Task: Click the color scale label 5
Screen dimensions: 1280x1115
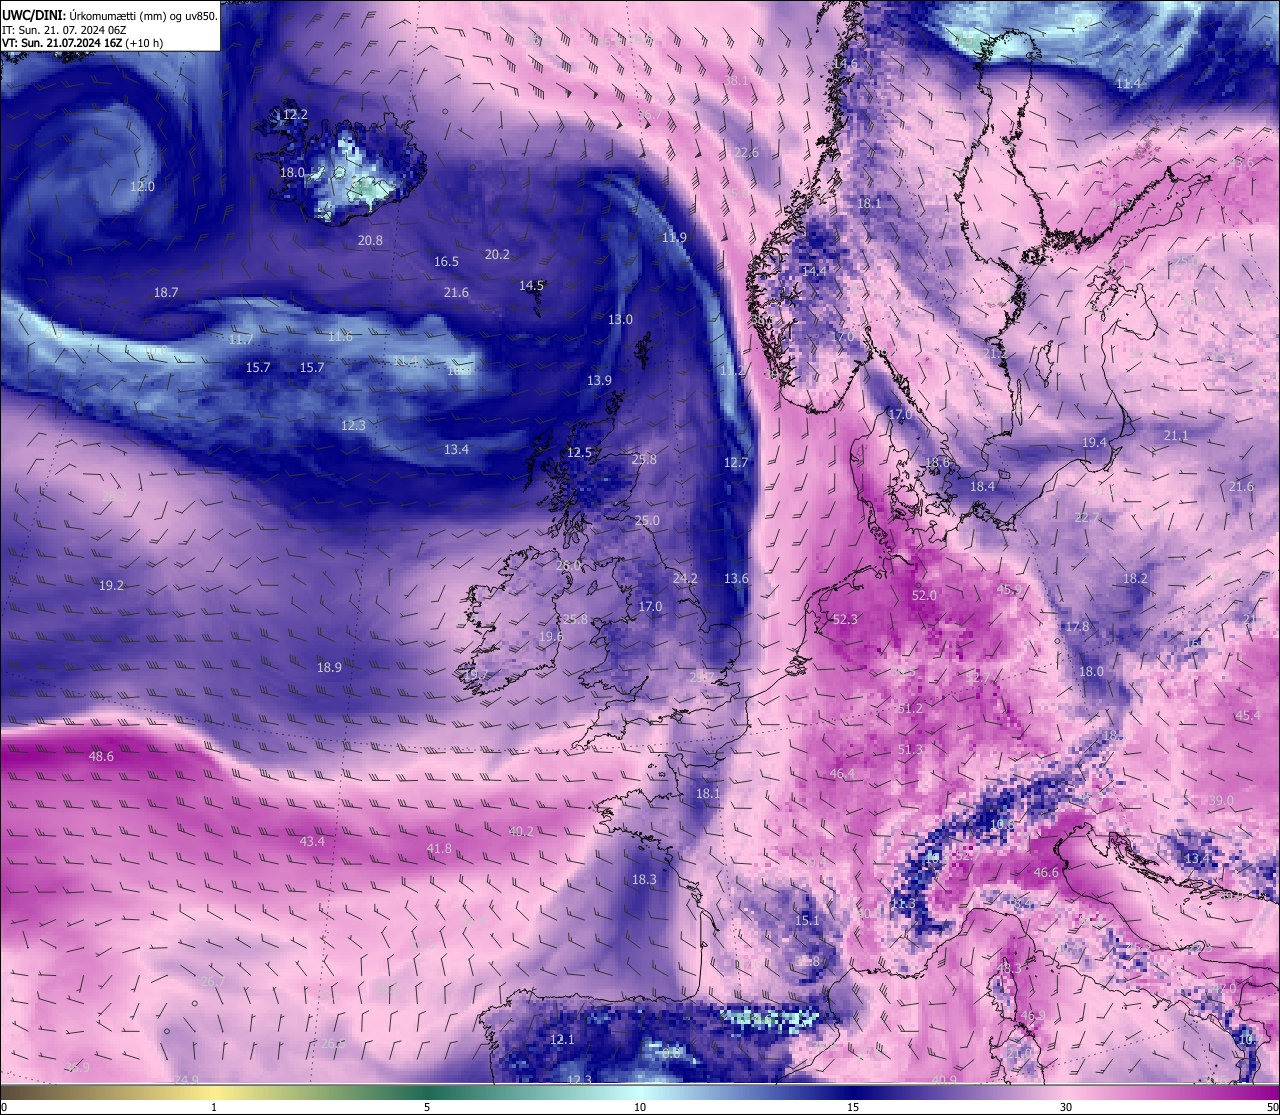Action: coord(427,1107)
